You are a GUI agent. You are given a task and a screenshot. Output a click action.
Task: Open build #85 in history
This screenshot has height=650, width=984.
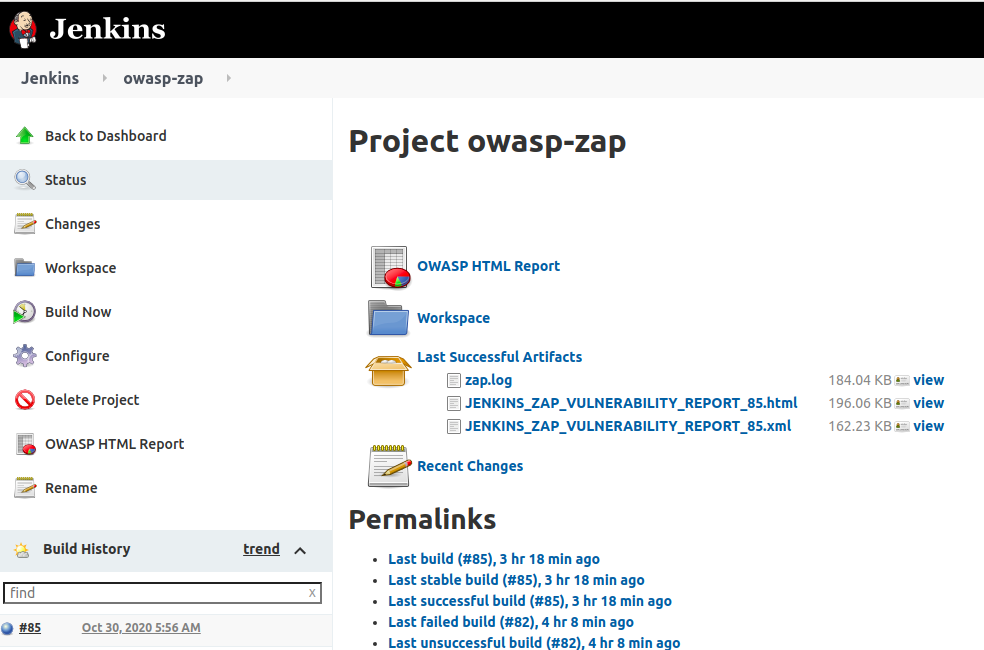point(30,627)
